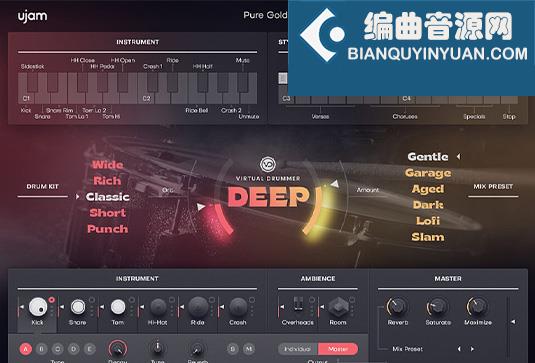Viewport: 535px width, 363px height.
Task: Click the Saturate knob
Action: click(x=437, y=306)
